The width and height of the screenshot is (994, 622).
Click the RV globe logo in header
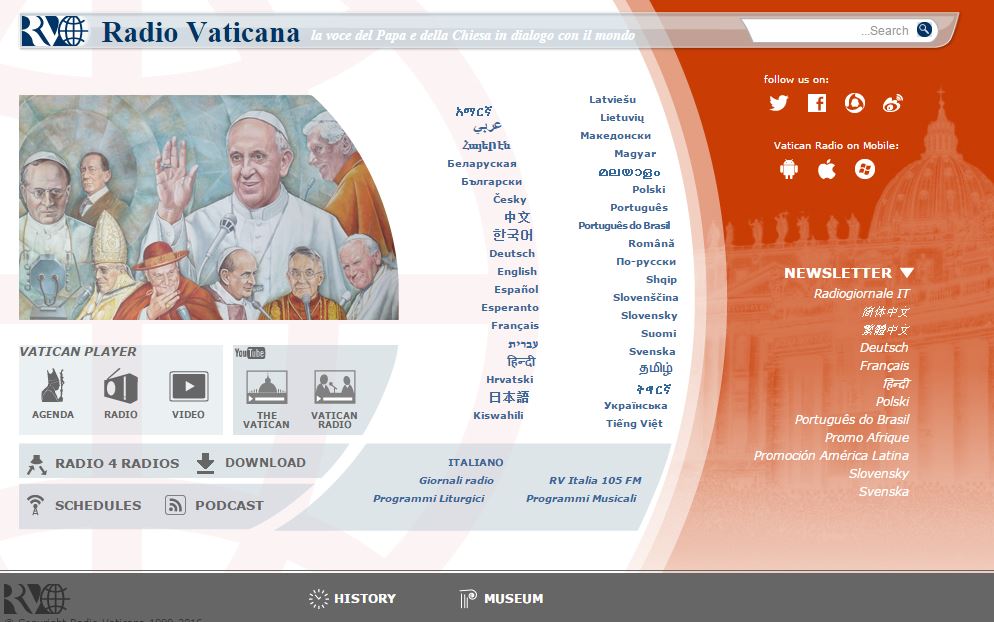click(x=55, y=31)
